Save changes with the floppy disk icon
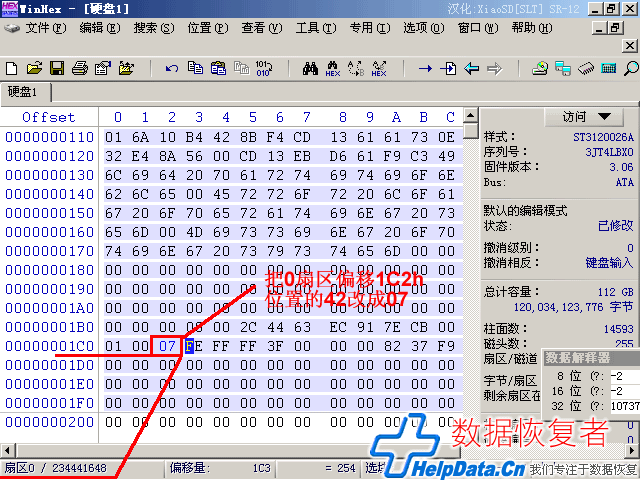This screenshot has width=640, height=480. click(x=57, y=68)
